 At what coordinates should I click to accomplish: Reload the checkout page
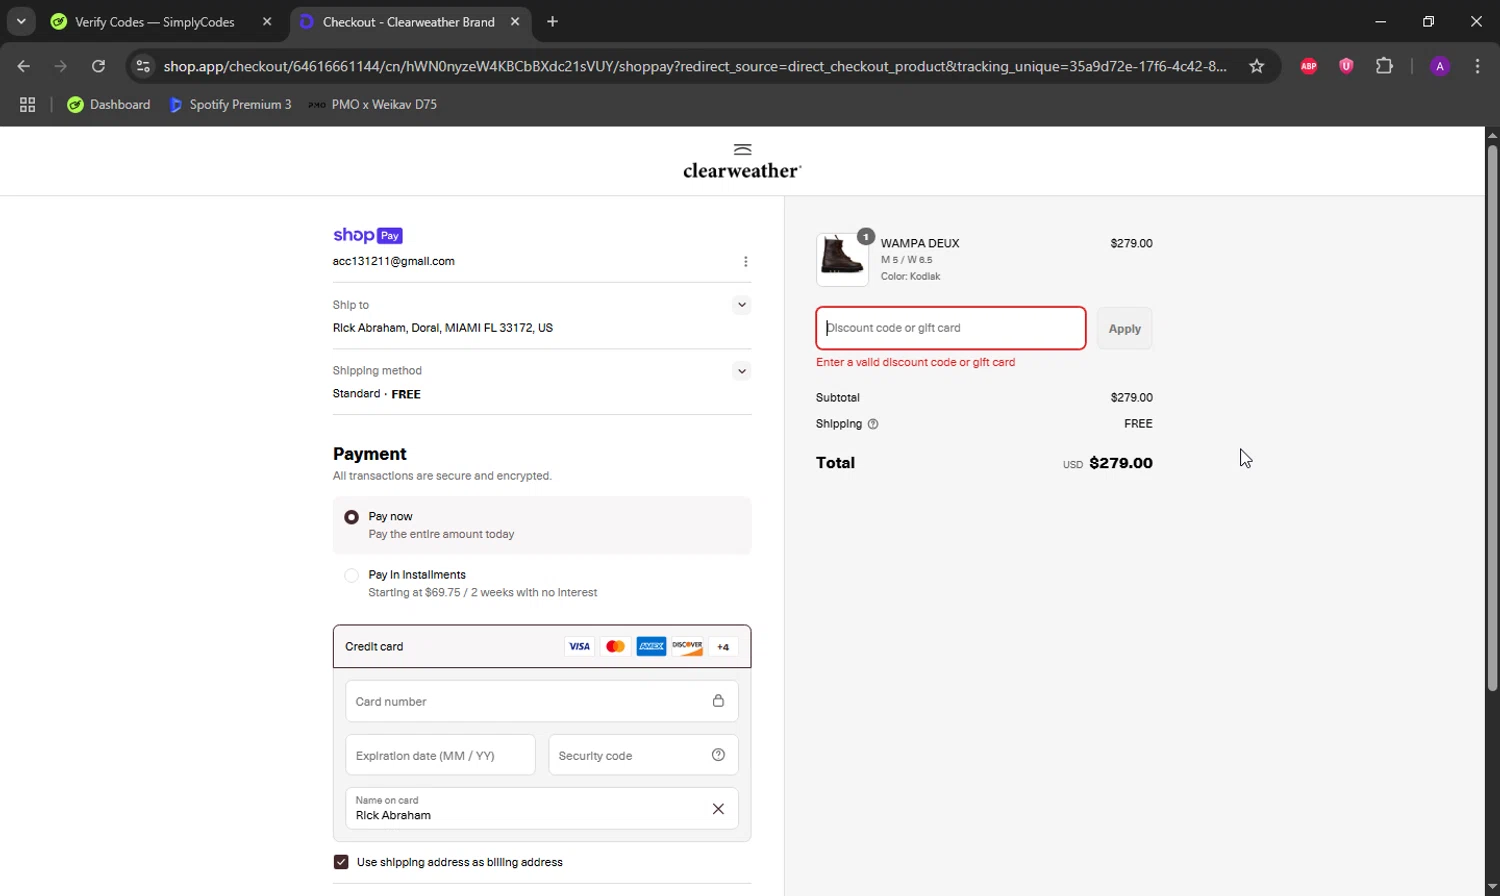(x=98, y=66)
